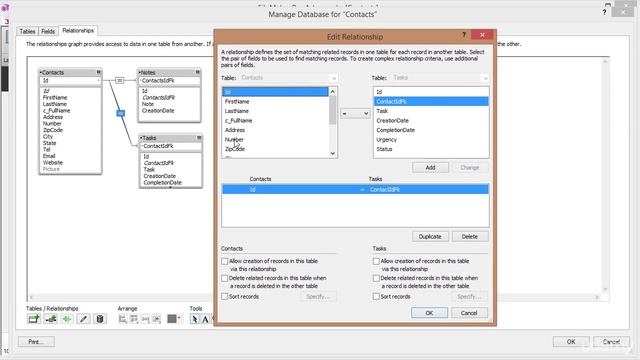Click Specify button under Tasks sort

(x=469, y=296)
